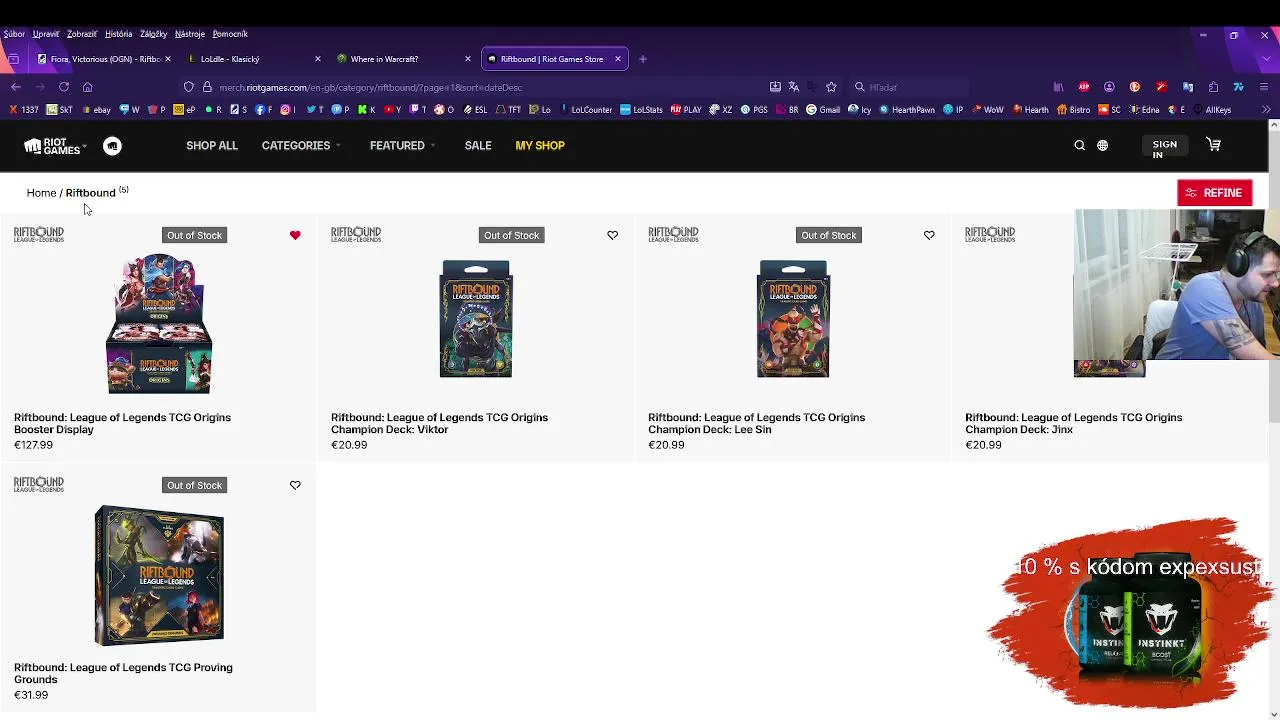Add Proving Grounds to wishlist heart
Viewport: 1280px width, 720px height.
(x=295, y=485)
